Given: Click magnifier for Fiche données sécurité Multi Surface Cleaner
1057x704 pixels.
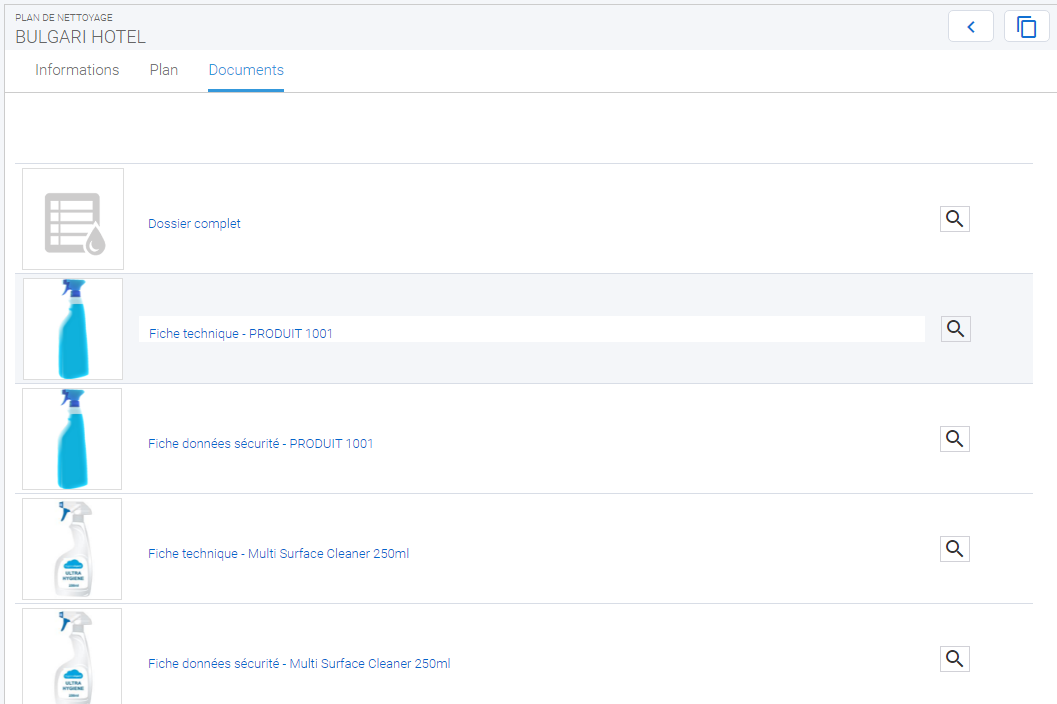Looking at the screenshot, I should 955,659.
